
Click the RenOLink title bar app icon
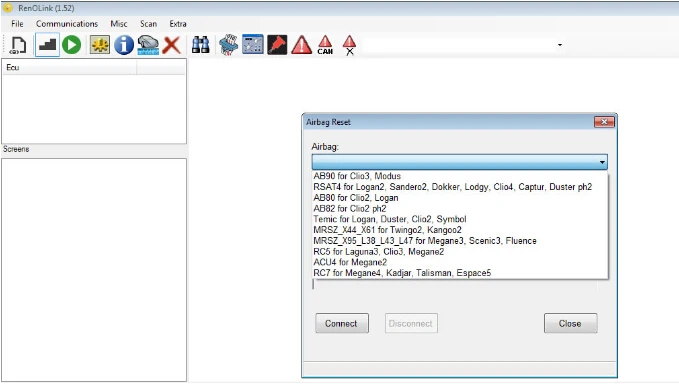pyautogui.click(x=8, y=8)
